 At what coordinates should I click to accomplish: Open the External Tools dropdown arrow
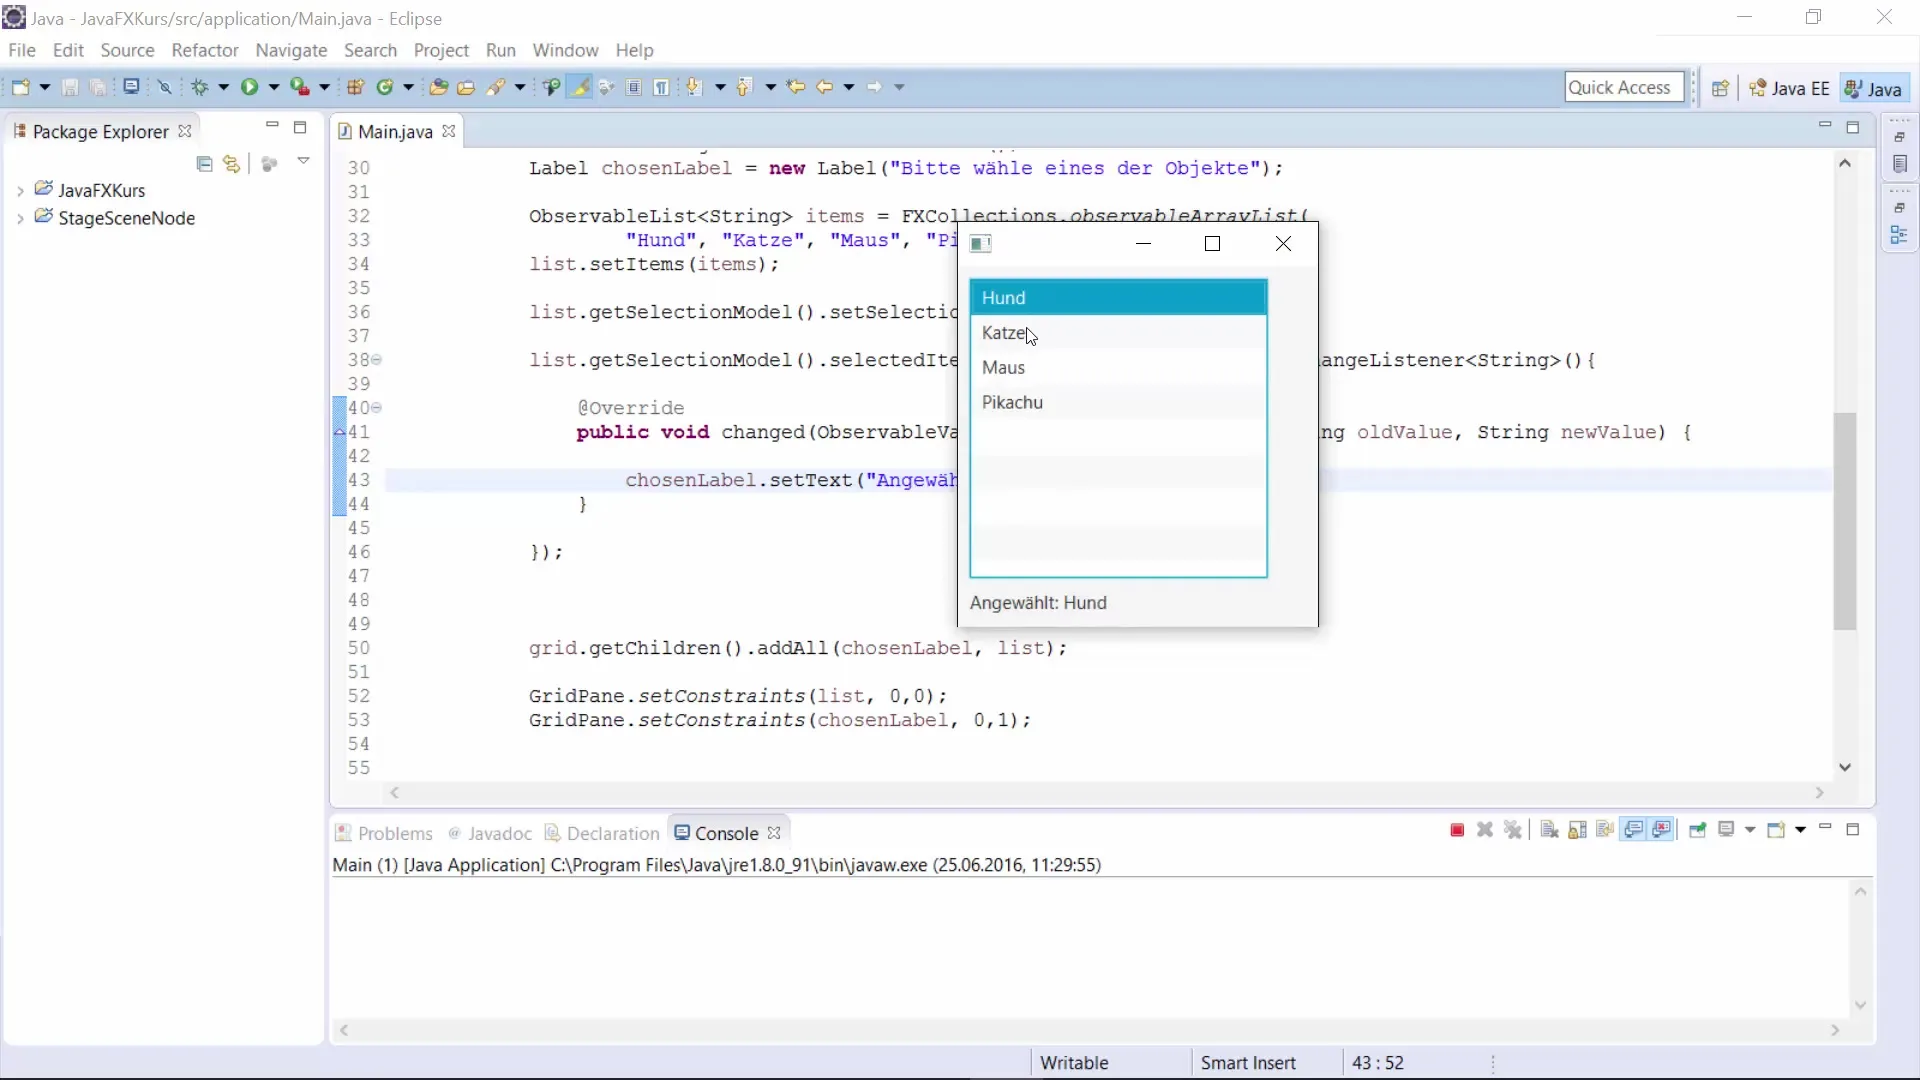tap(324, 87)
